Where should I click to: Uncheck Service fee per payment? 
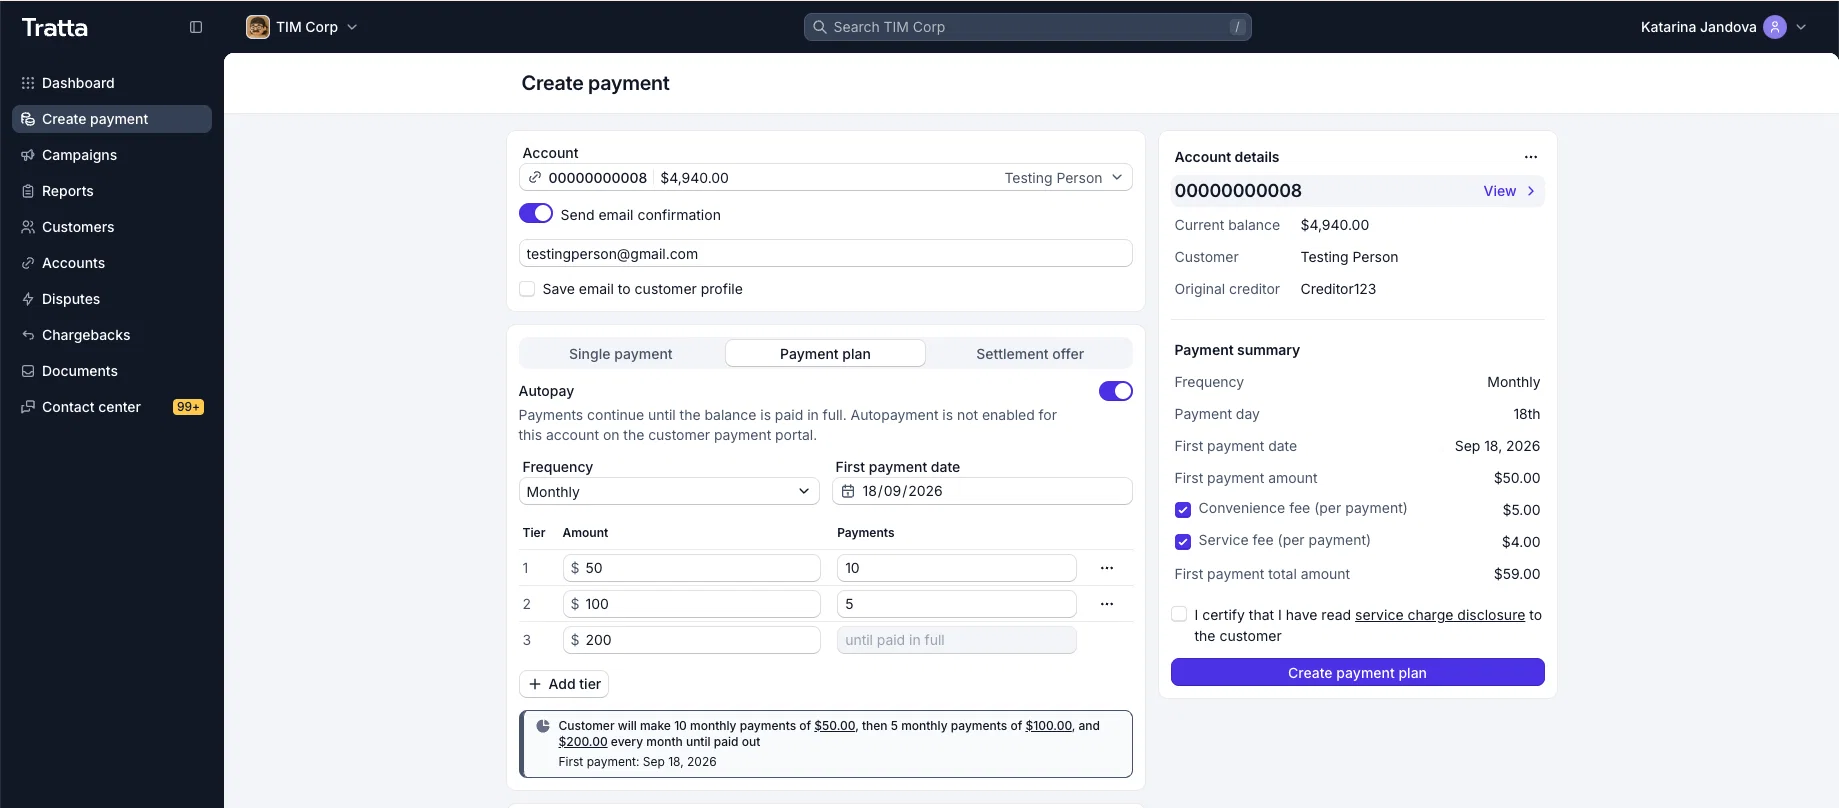pyautogui.click(x=1183, y=542)
